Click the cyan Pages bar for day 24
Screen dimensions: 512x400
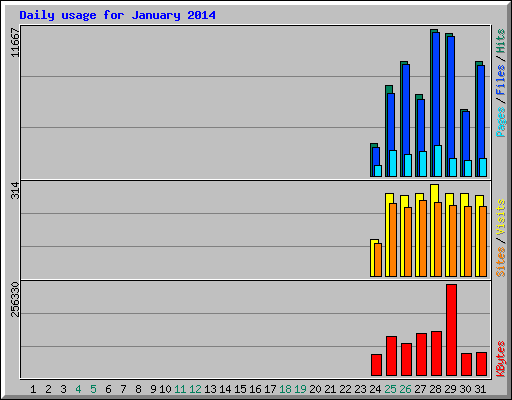coord(378,171)
